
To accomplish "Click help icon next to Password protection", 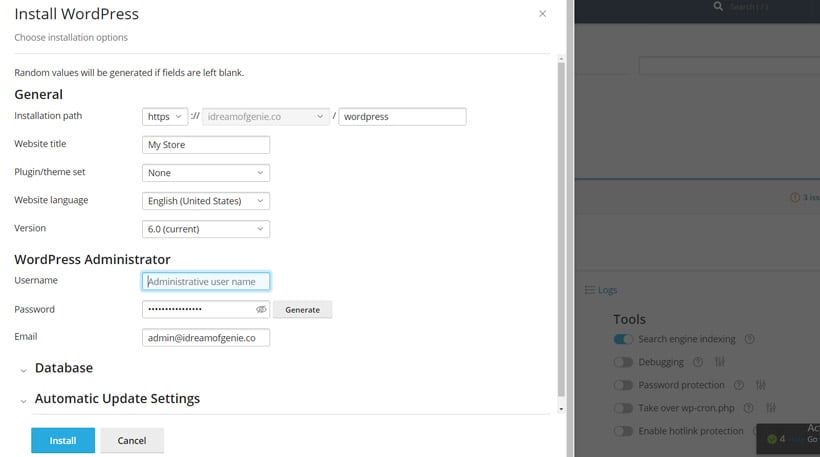I will coord(738,385).
